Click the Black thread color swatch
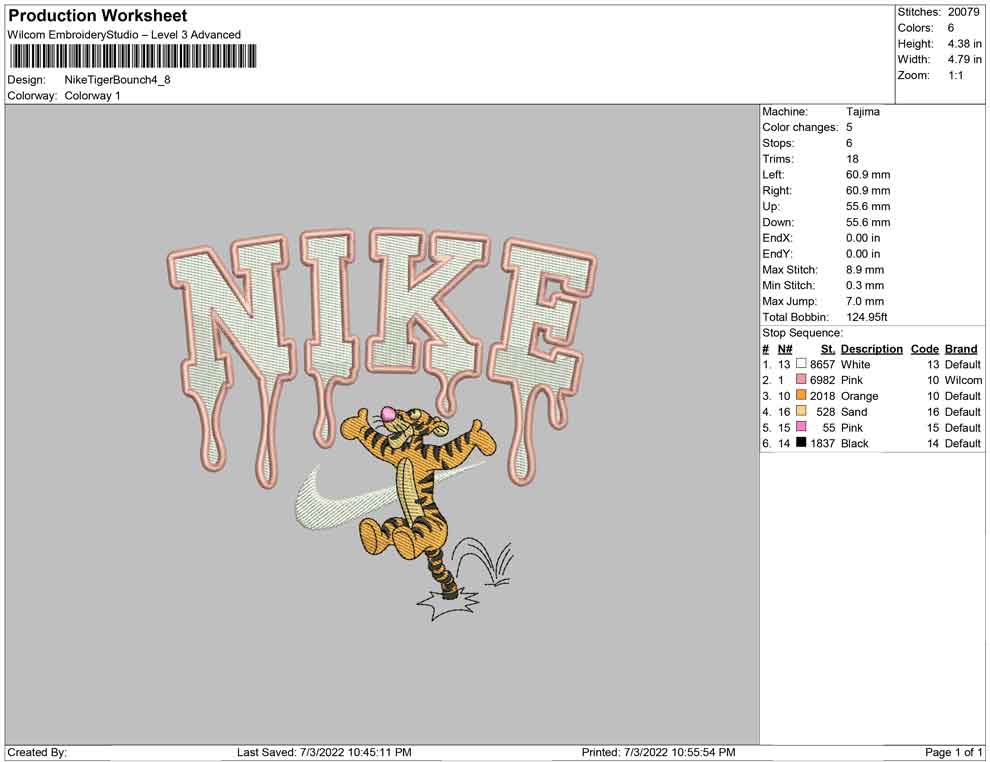This screenshot has width=990, height=762. (x=801, y=443)
